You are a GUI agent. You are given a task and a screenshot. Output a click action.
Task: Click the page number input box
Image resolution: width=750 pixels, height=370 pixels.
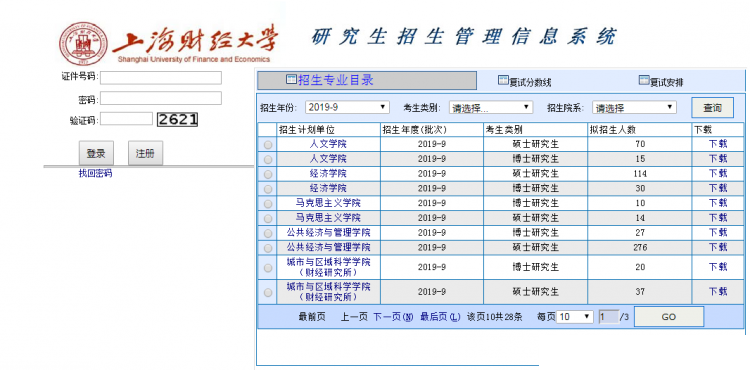pyautogui.click(x=608, y=316)
